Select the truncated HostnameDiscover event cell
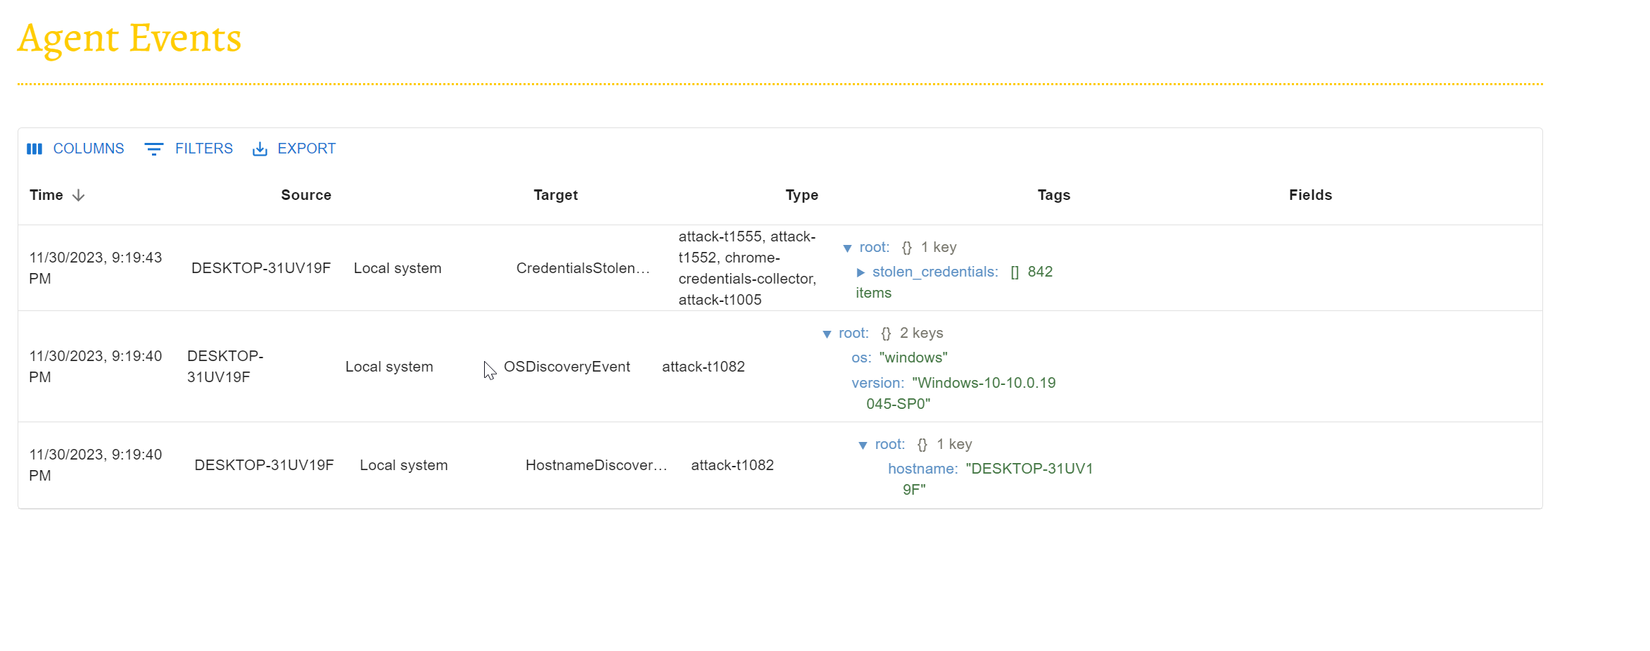The image size is (1650, 651). [596, 465]
